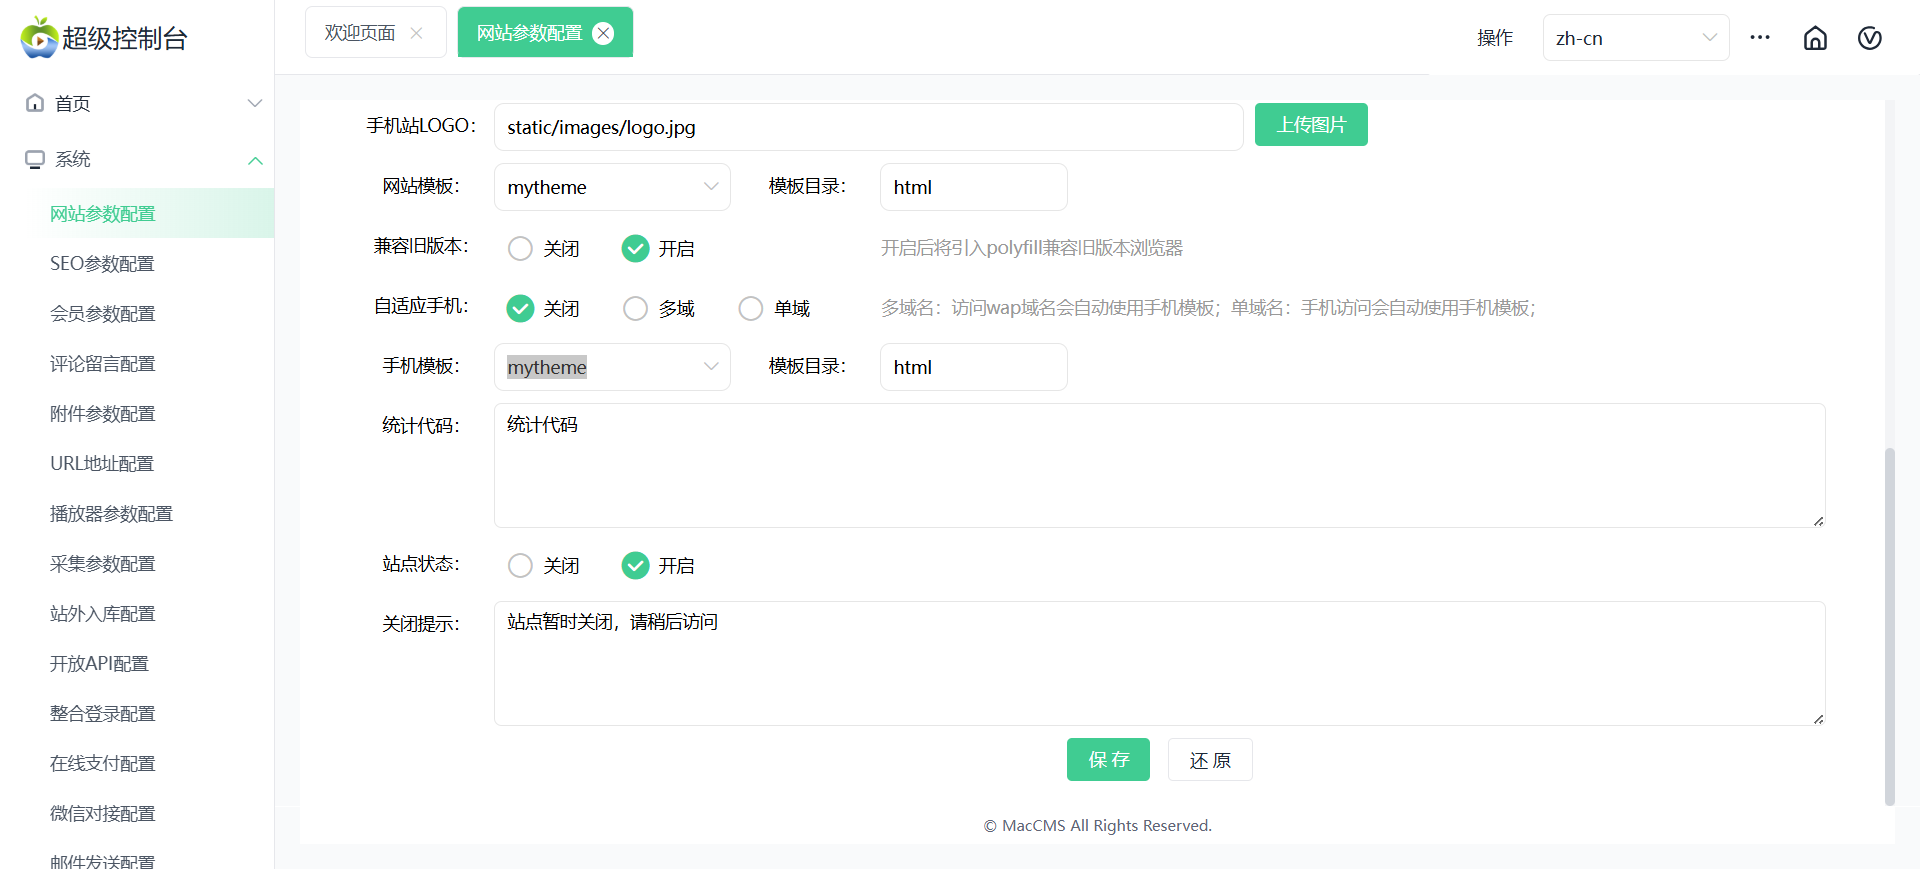Click the polyfill hint text for 兼容旧版本
The height and width of the screenshot is (869, 1920).
click(1031, 248)
